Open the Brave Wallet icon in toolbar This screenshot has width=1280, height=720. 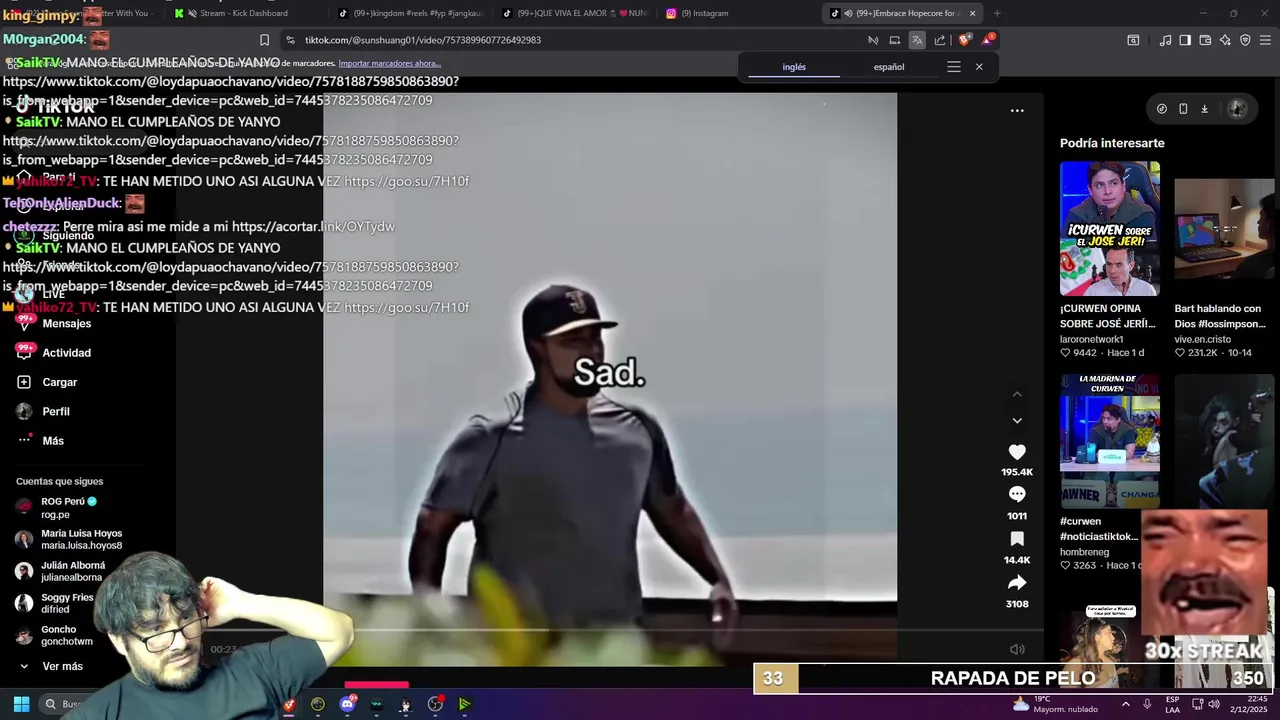coord(1205,40)
